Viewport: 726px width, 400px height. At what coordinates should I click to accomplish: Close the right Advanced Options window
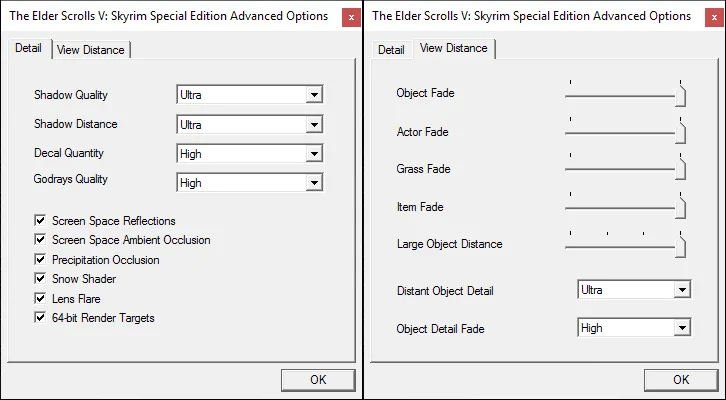[x=711, y=17]
